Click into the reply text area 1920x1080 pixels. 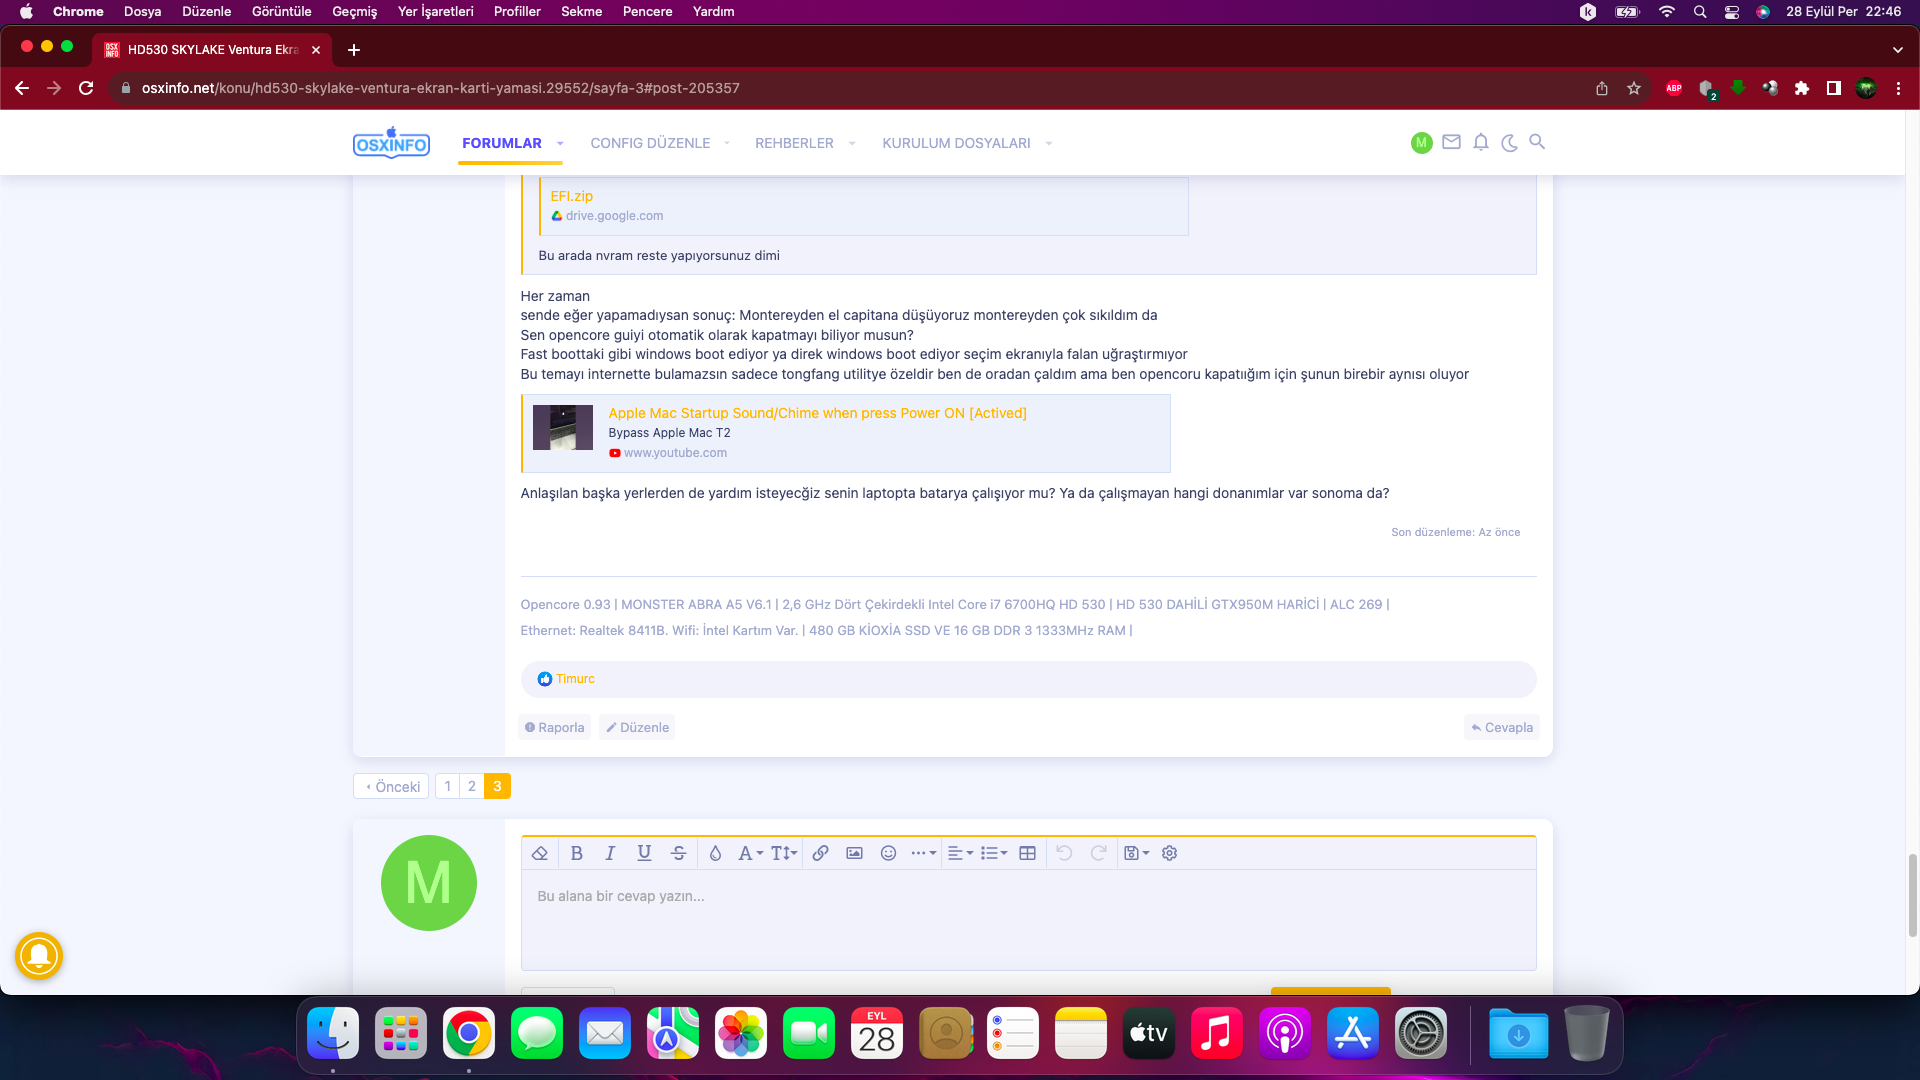(x=1028, y=918)
